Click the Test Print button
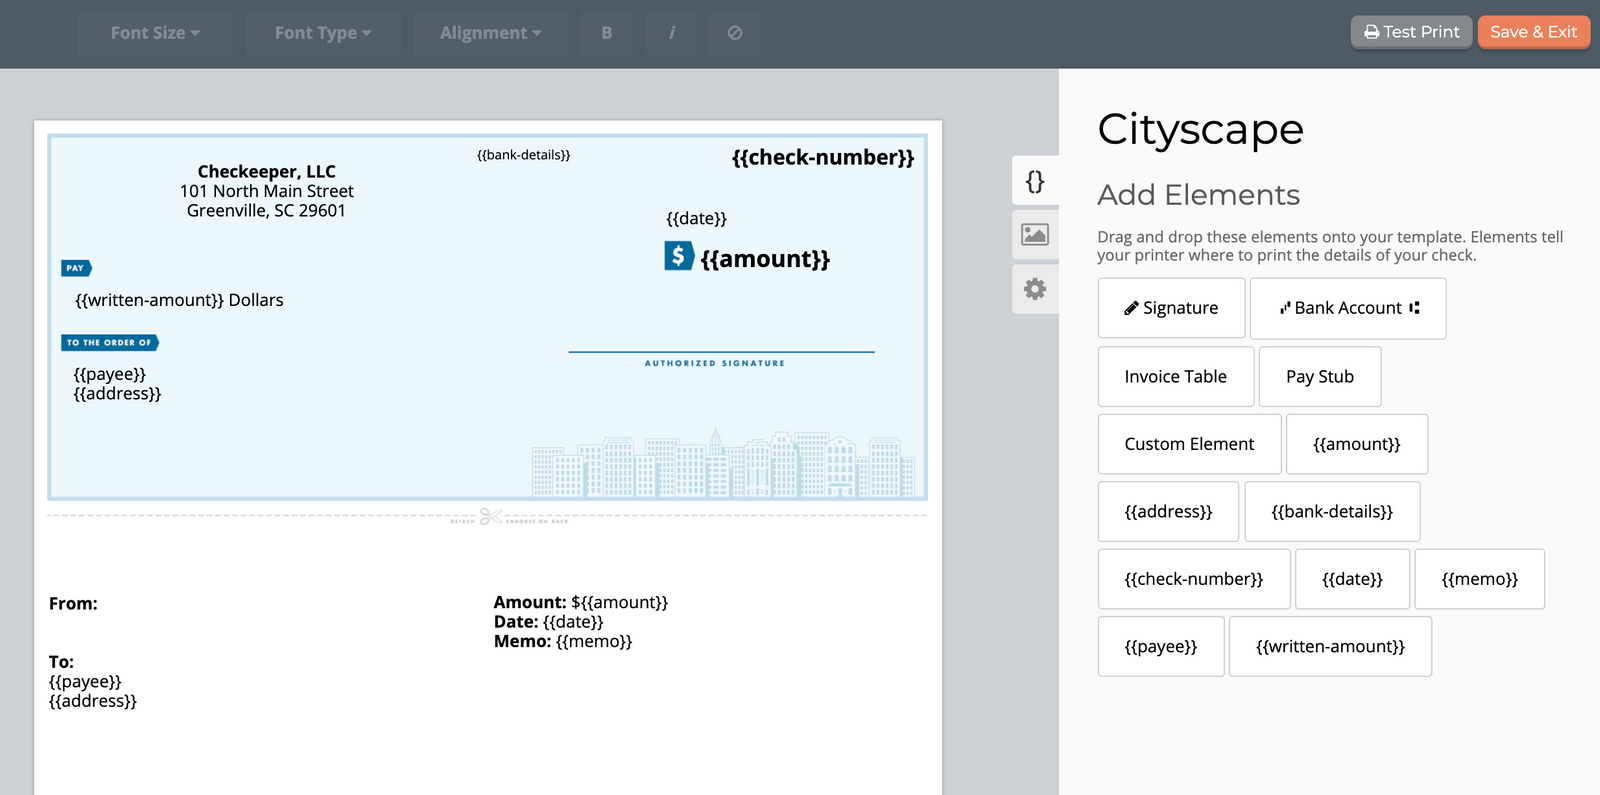The image size is (1600, 795). point(1411,32)
